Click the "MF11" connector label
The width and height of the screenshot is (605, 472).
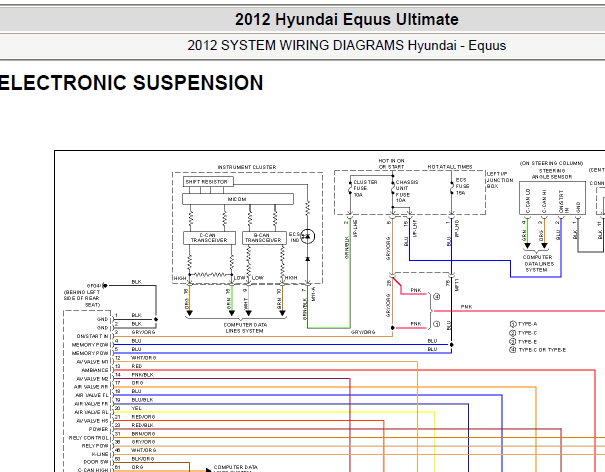[x=457, y=285]
